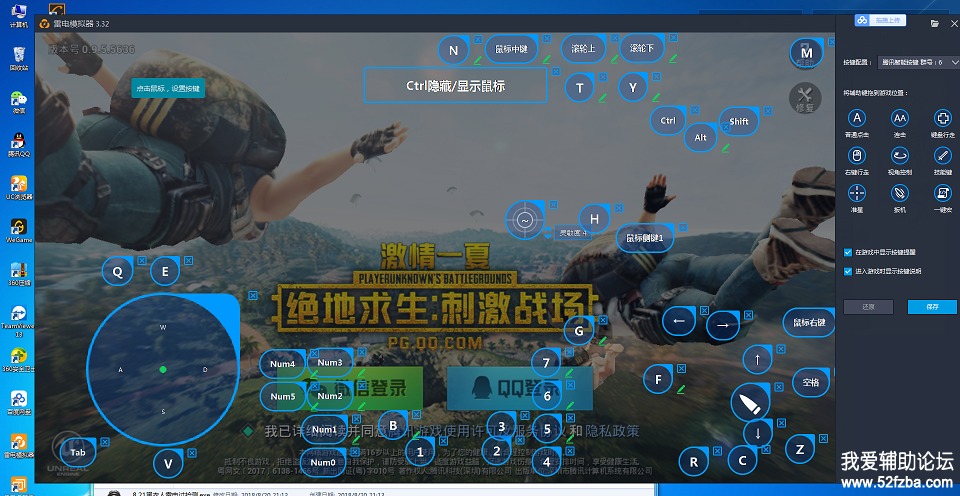The height and width of the screenshot is (496, 960).
Task: Select the 右键行走 mouse tool
Action: click(857, 156)
